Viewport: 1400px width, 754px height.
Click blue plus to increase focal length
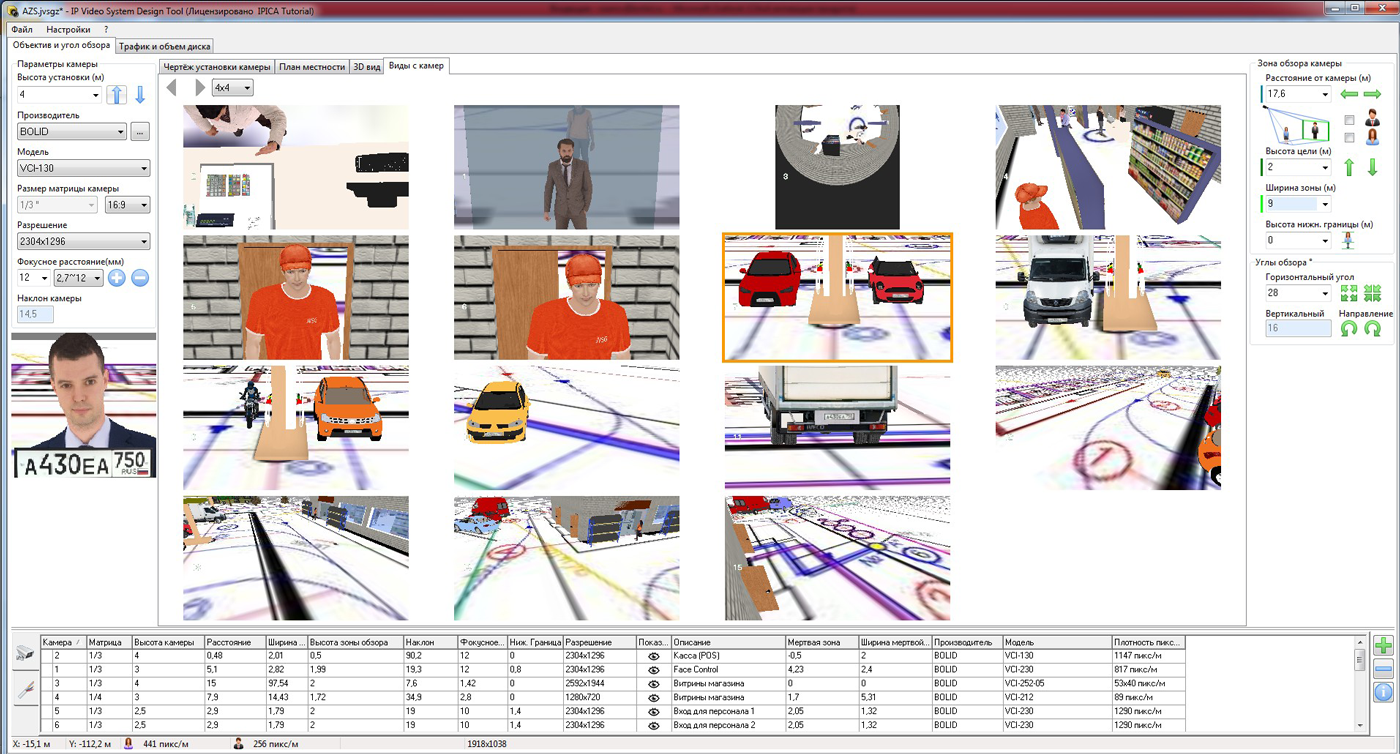coord(117,278)
